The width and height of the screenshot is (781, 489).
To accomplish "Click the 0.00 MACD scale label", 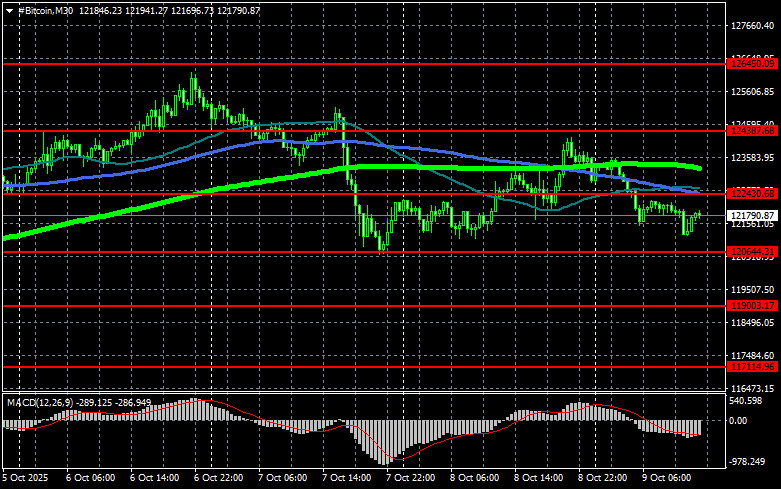I will (x=738, y=421).
